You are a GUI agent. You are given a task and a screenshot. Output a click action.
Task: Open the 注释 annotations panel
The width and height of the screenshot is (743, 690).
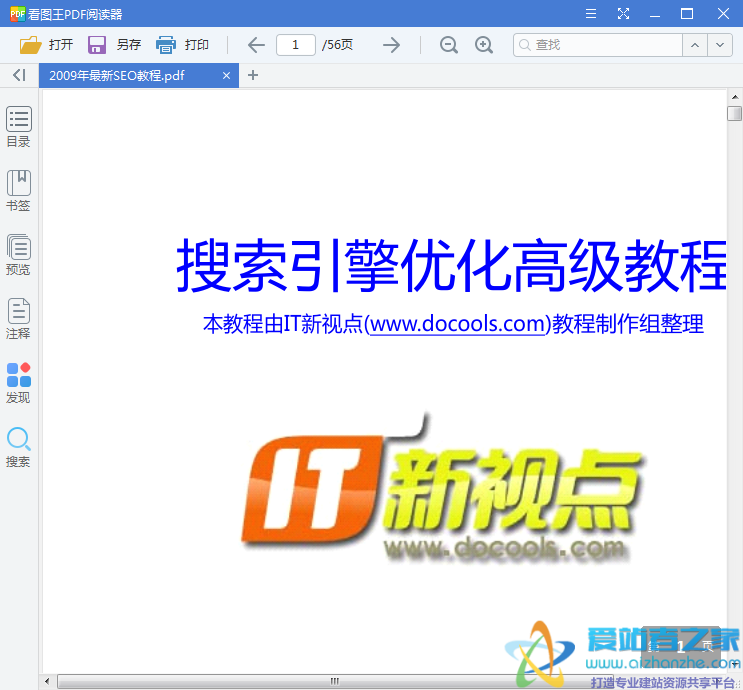click(x=18, y=319)
